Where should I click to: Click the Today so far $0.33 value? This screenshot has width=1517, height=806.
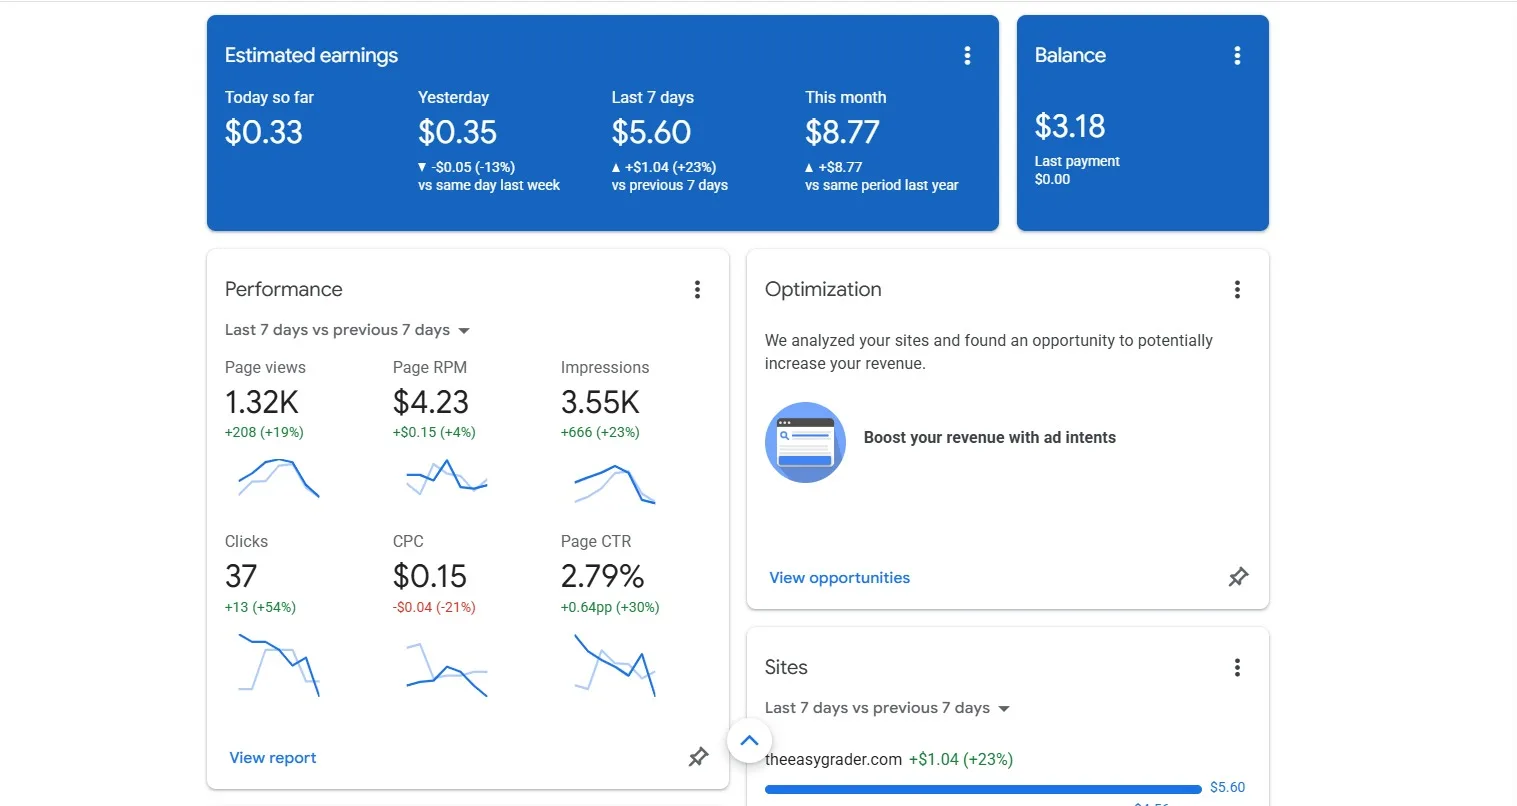(264, 132)
